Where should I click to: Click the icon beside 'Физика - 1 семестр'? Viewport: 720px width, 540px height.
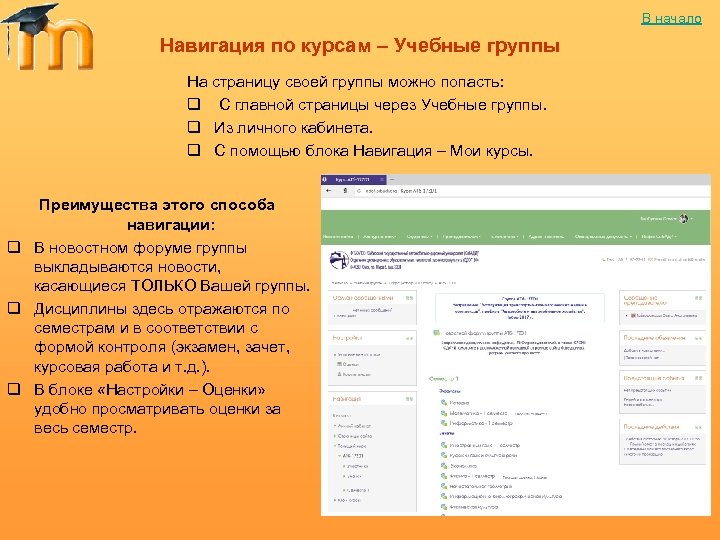point(444,476)
